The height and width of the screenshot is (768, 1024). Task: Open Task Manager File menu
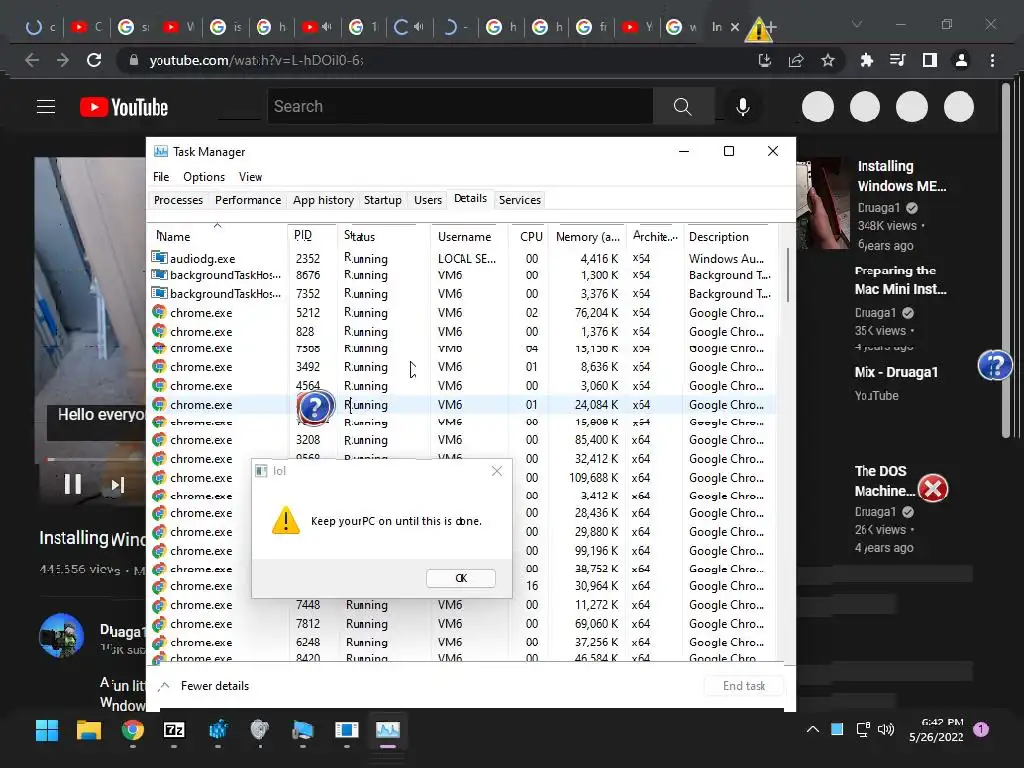[x=161, y=177]
